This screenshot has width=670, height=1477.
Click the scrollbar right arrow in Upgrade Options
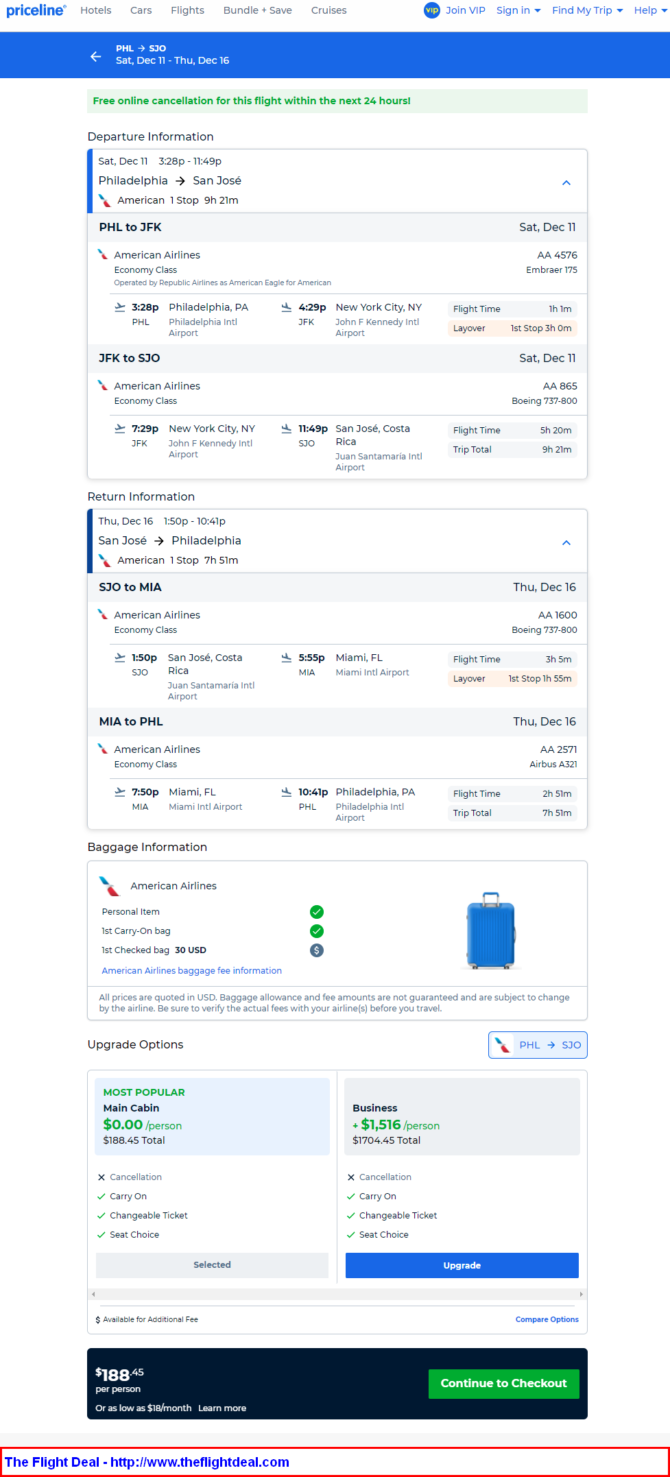click(x=581, y=1294)
